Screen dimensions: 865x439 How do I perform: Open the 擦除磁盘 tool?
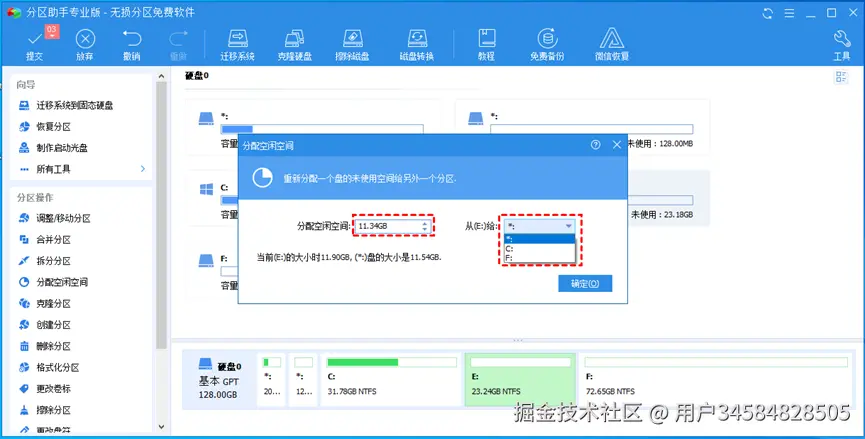pos(352,44)
